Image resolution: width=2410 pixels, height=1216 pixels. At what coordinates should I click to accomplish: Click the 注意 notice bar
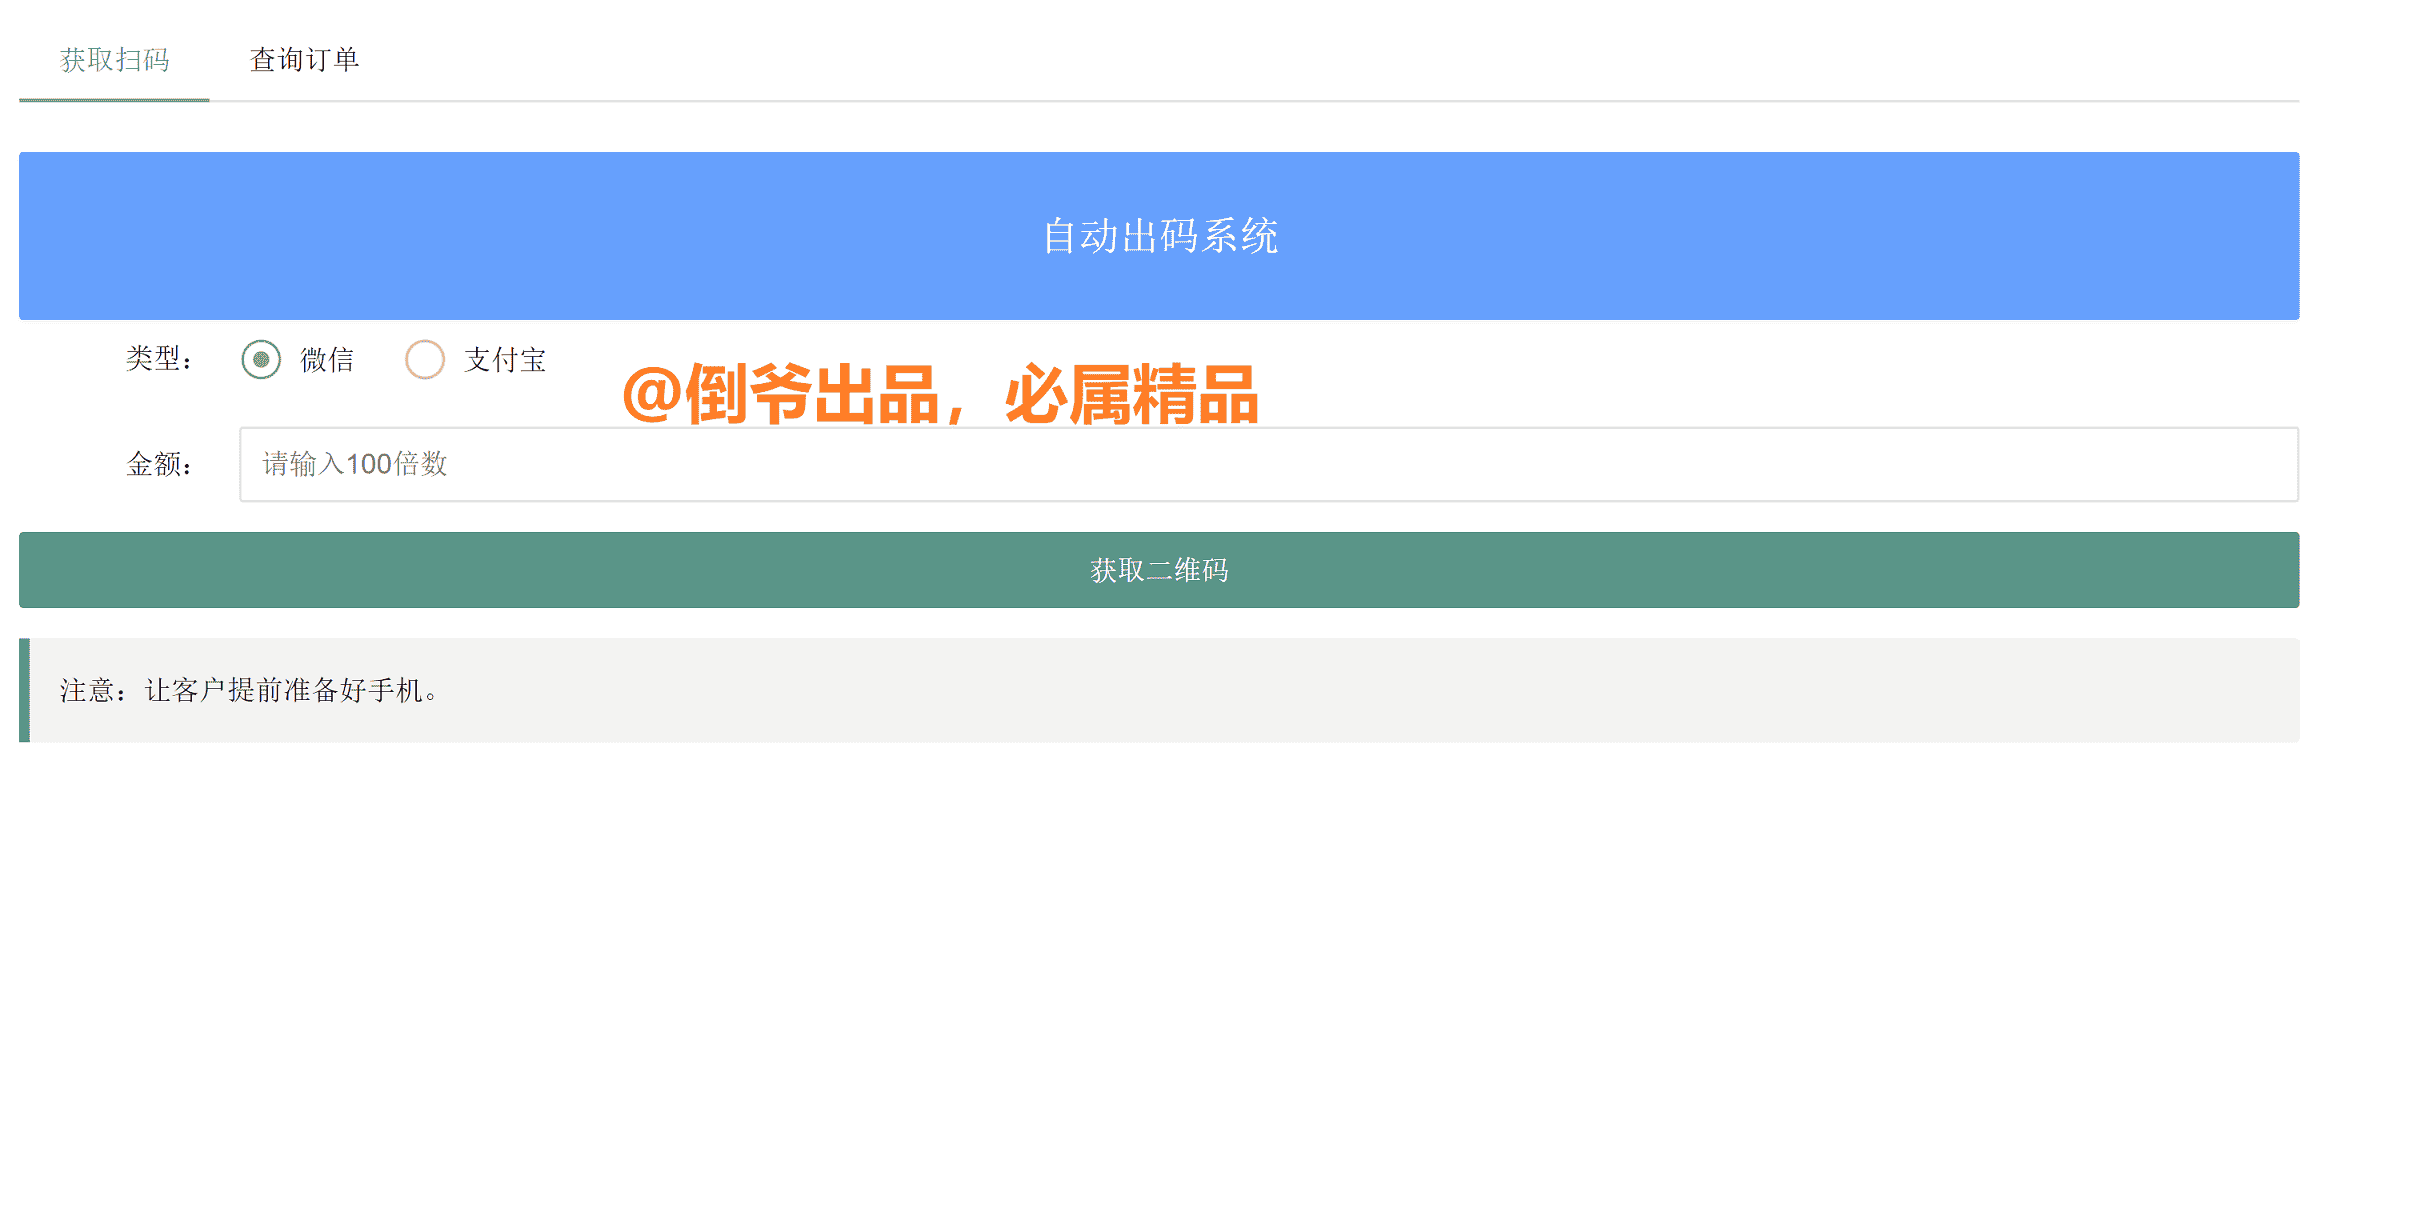pyautogui.click(x=1158, y=690)
